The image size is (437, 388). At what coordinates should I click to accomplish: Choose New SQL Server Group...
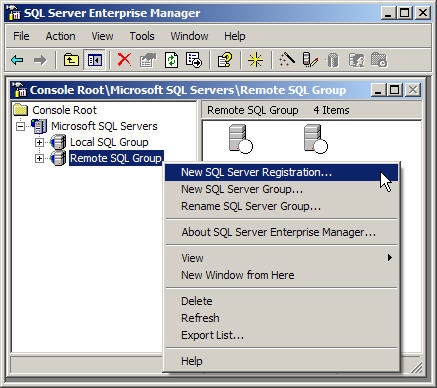point(282,189)
